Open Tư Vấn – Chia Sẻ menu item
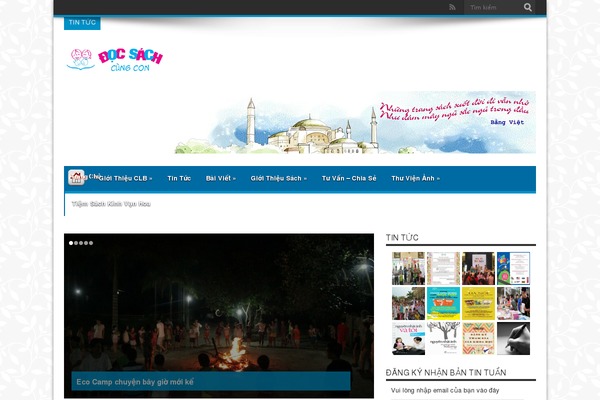 349,178
